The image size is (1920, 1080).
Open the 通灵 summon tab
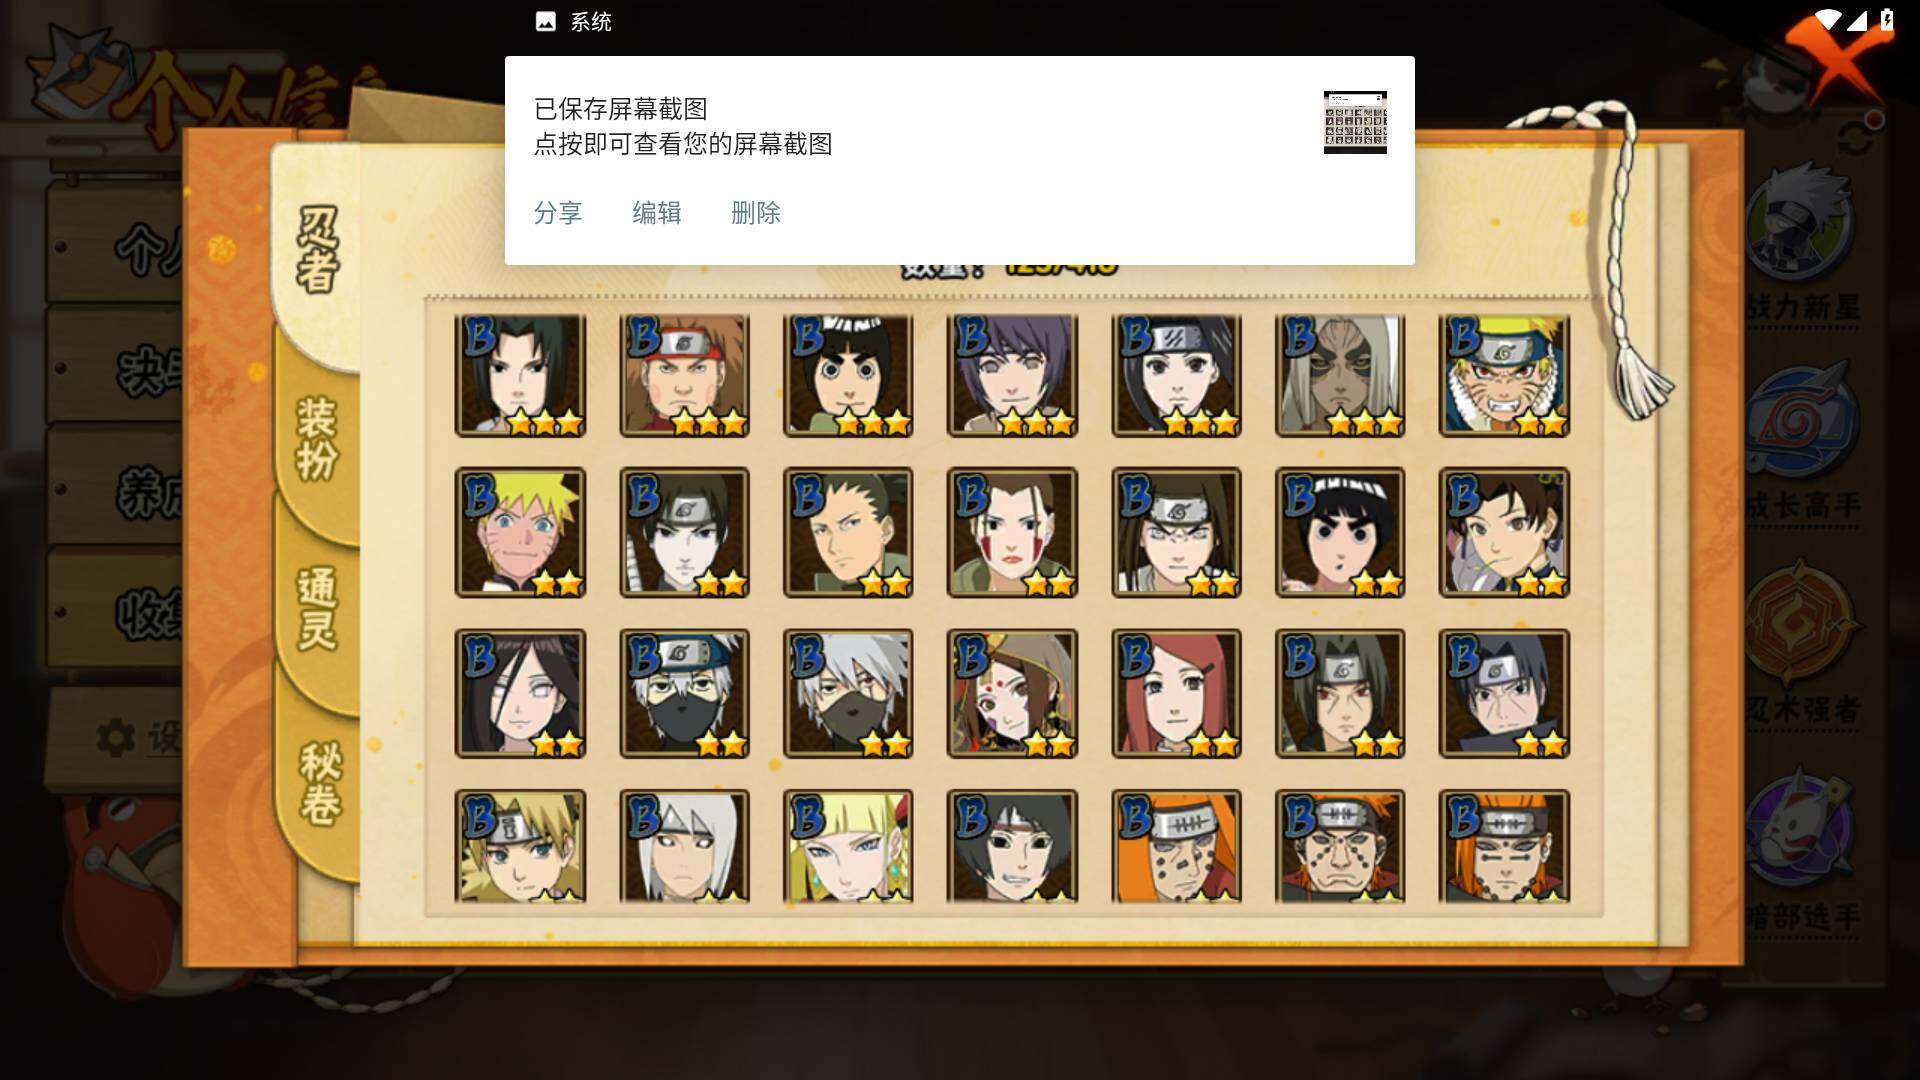(317, 608)
